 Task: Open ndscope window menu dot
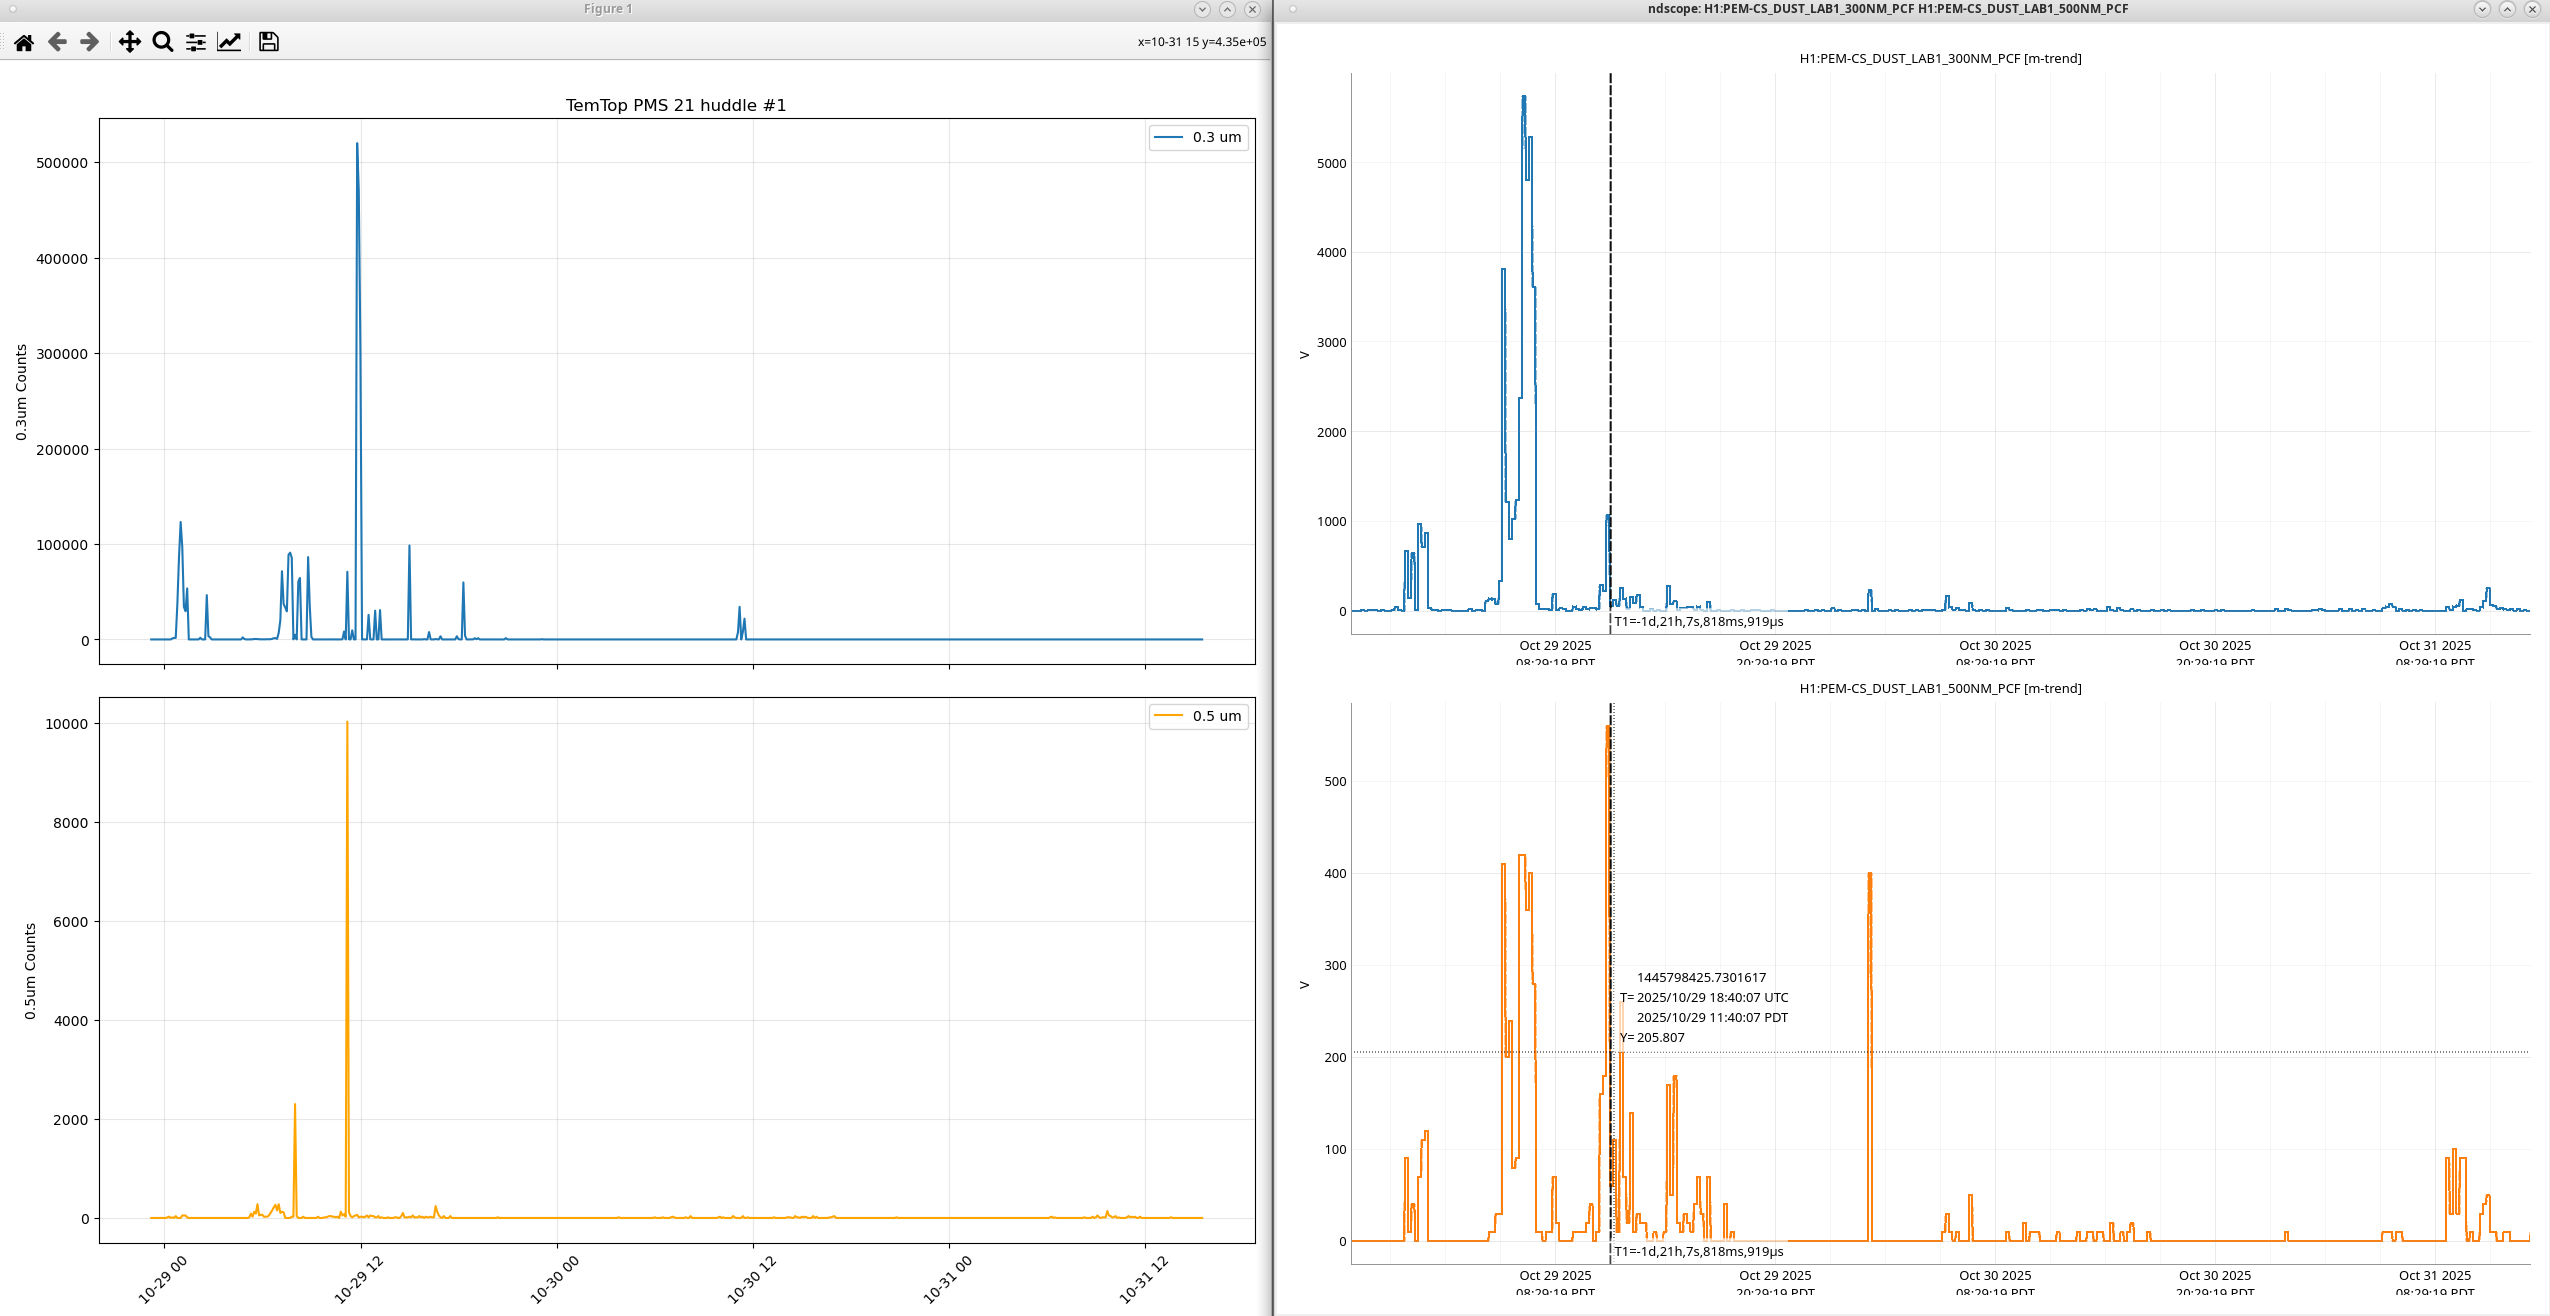pos(1292,9)
